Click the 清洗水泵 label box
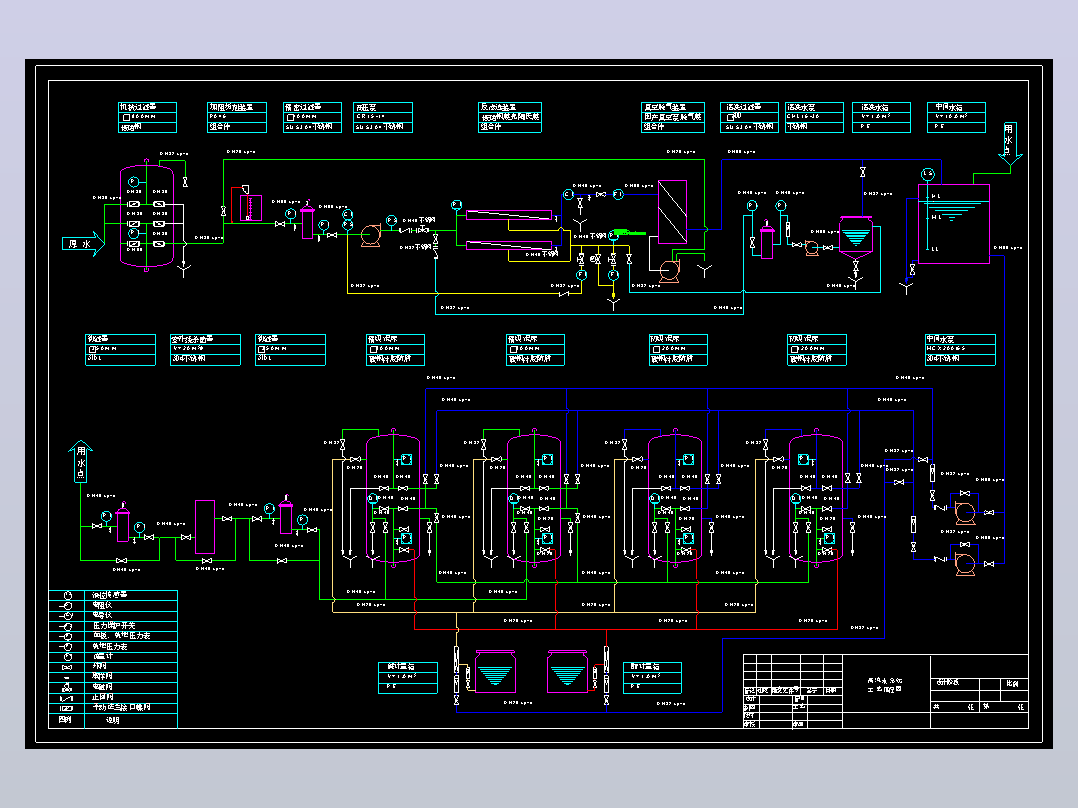1078x808 pixels. [814, 117]
